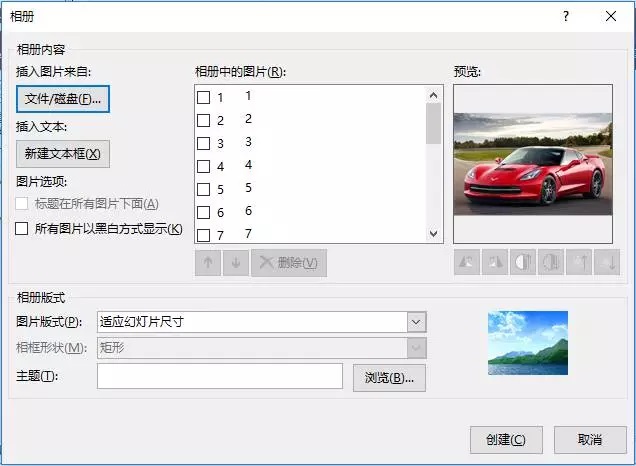Close the 相册 dialog
The image size is (636, 466).
(611, 16)
